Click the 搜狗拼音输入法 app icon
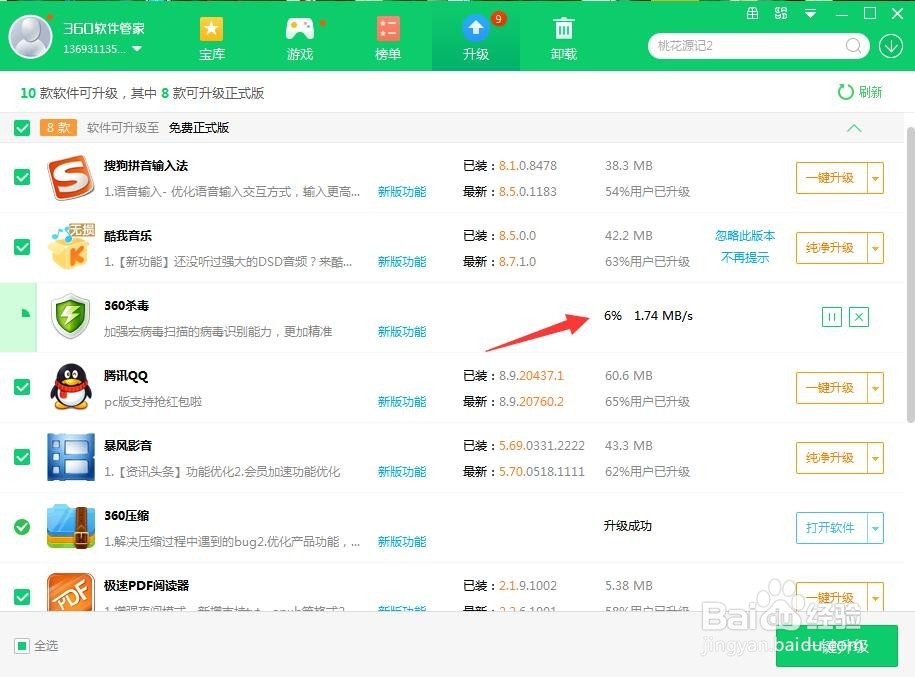 (71, 177)
